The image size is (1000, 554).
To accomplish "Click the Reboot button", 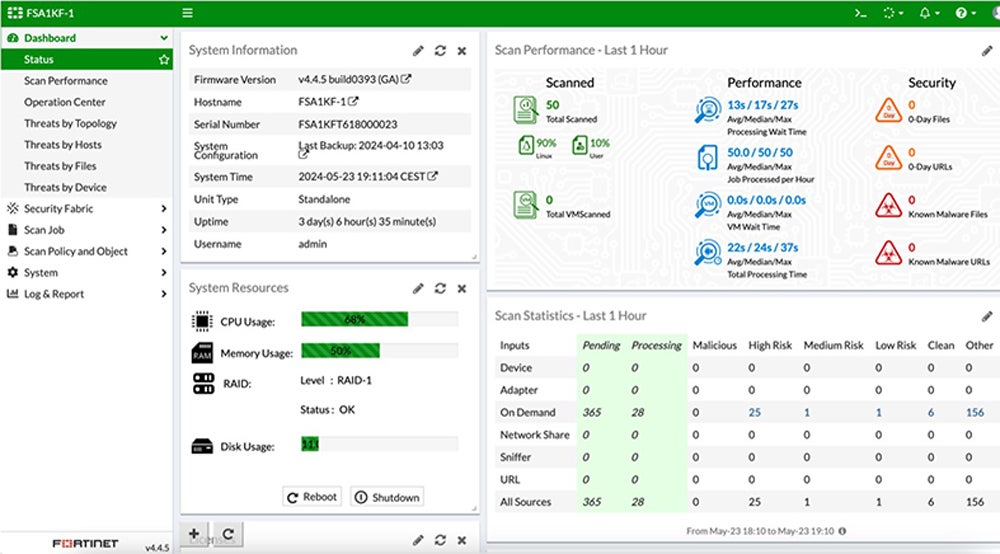I will tap(312, 497).
